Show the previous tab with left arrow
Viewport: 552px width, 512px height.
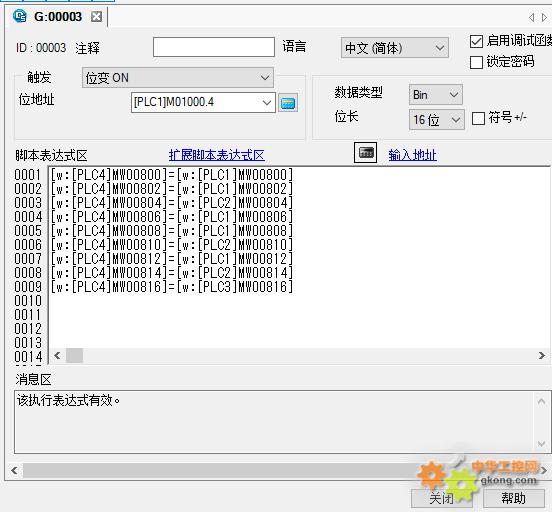click(x=532, y=17)
